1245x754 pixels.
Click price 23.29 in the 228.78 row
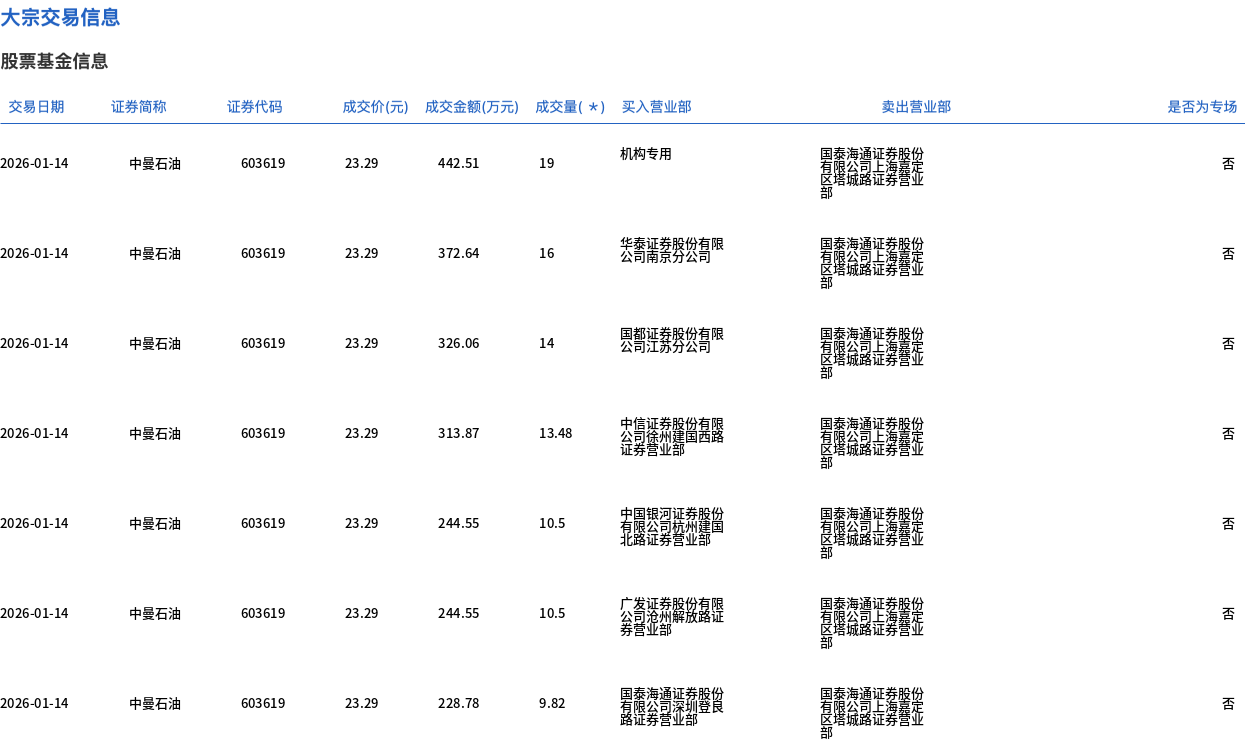point(362,703)
